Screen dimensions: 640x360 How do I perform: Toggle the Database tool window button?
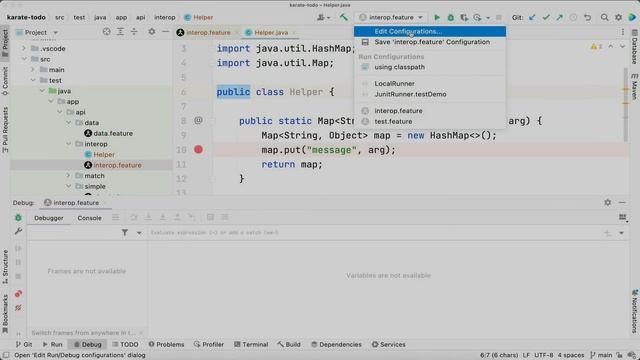pyautogui.click(x=635, y=47)
